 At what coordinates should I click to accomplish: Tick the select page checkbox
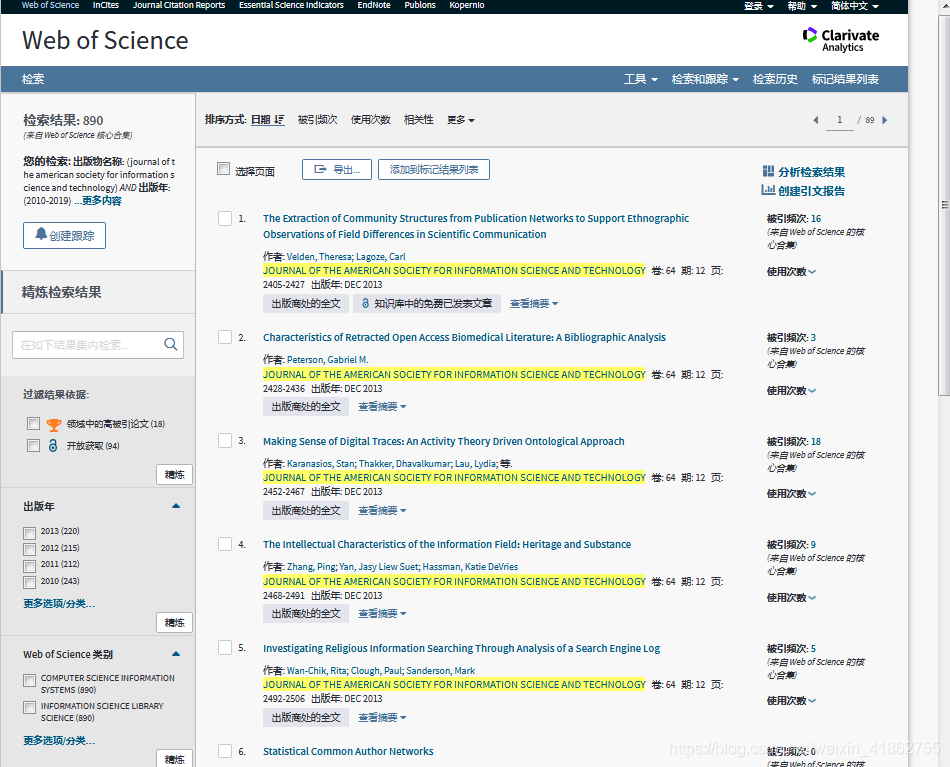tap(224, 168)
